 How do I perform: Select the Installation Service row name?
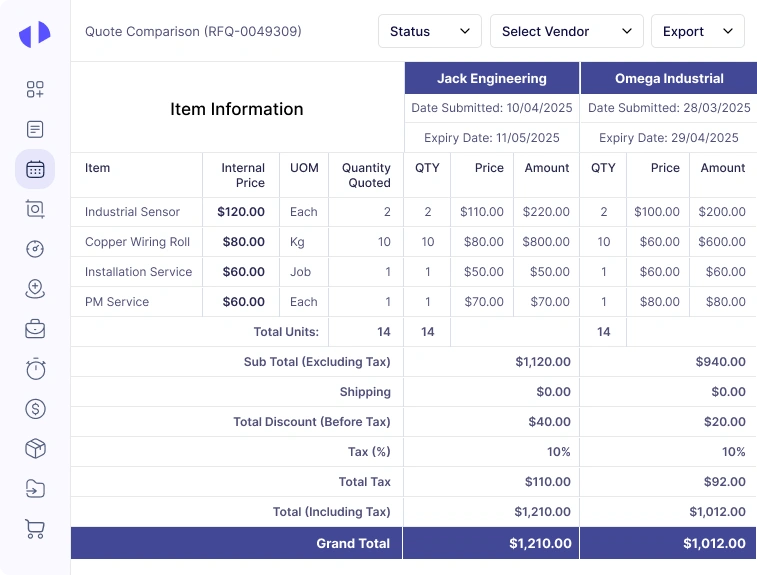[x=139, y=271]
